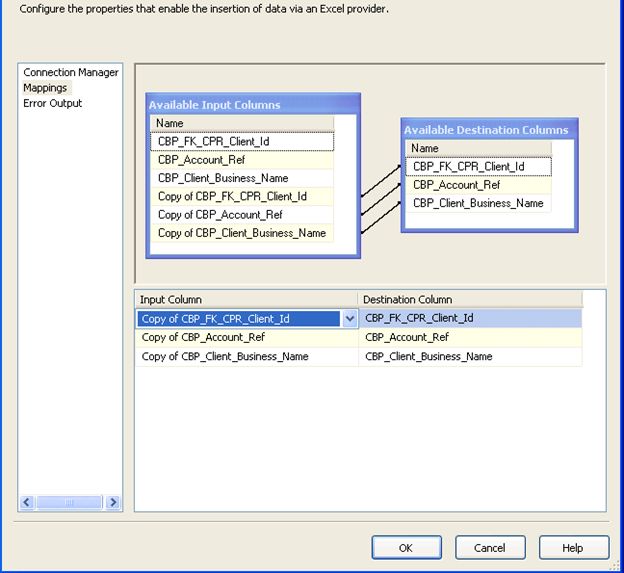Select Copy of CBP_Client_Business_Name in Available Input Columns

tap(242, 233)
